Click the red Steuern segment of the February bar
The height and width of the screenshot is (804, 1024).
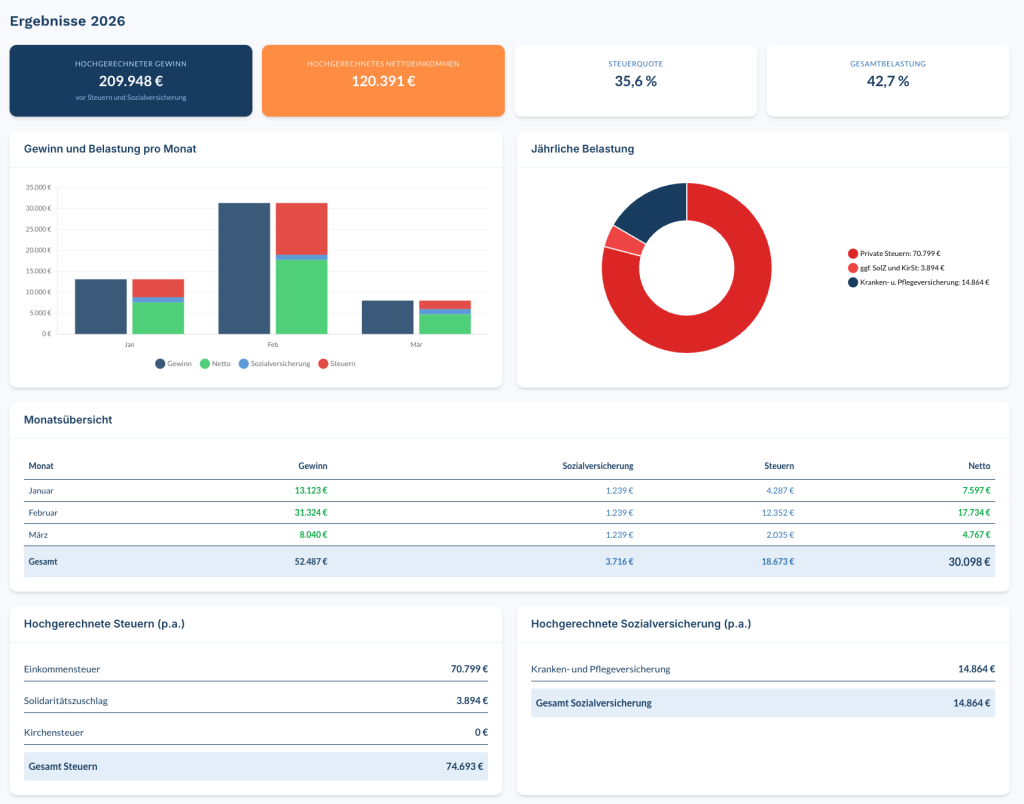click(302, 228)
